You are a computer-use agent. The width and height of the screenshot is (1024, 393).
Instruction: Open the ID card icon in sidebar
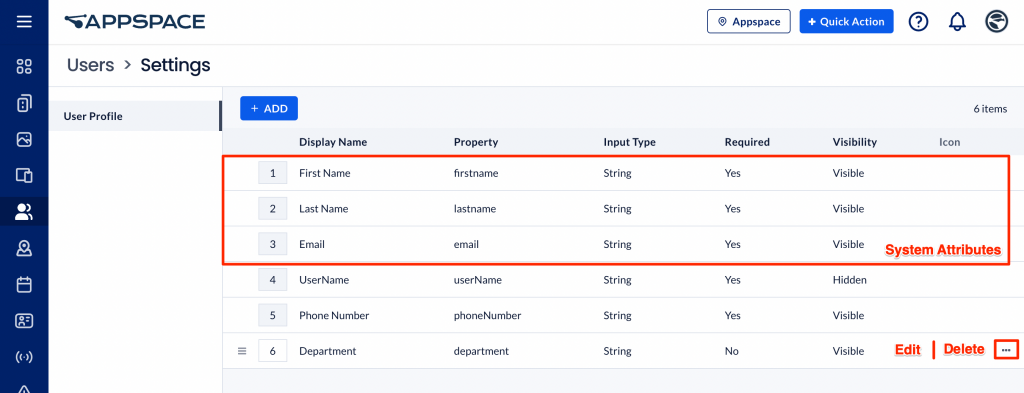[24, 321]
